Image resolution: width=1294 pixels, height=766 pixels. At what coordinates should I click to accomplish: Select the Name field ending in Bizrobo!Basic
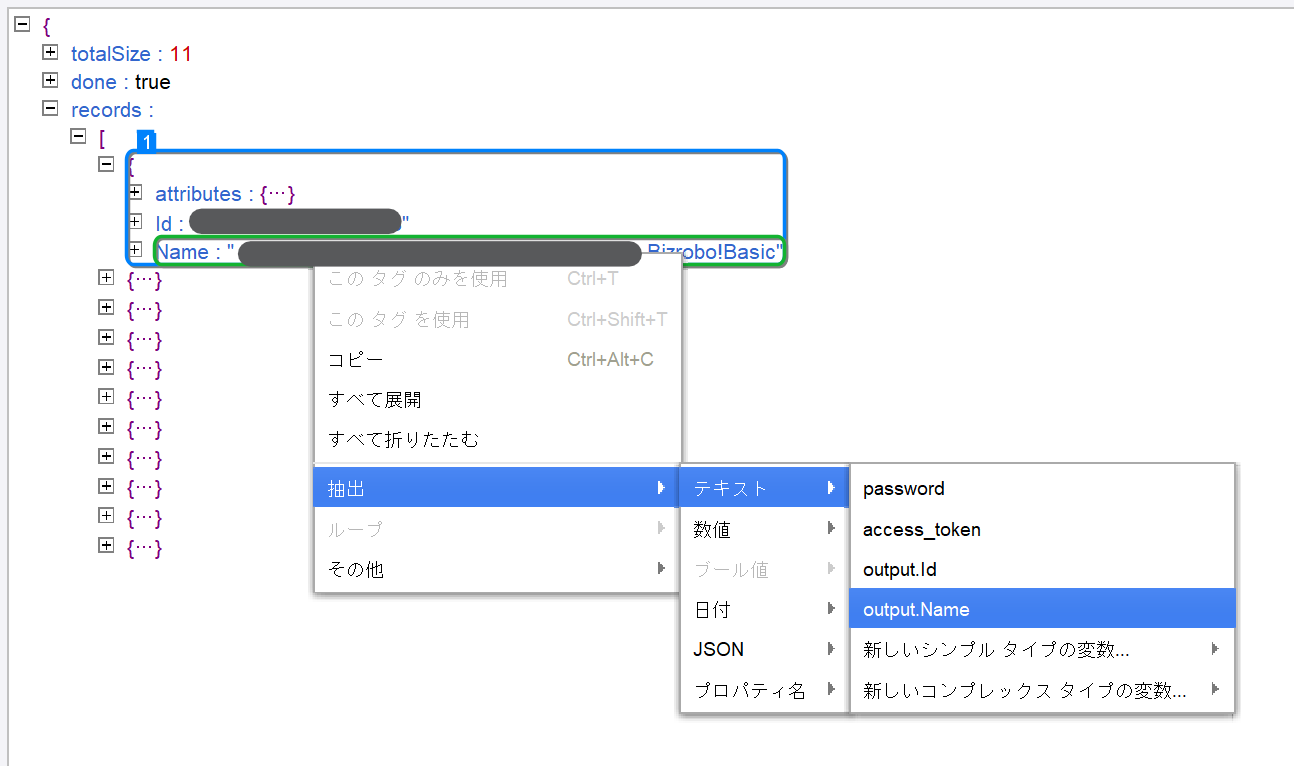pos(470,252)
